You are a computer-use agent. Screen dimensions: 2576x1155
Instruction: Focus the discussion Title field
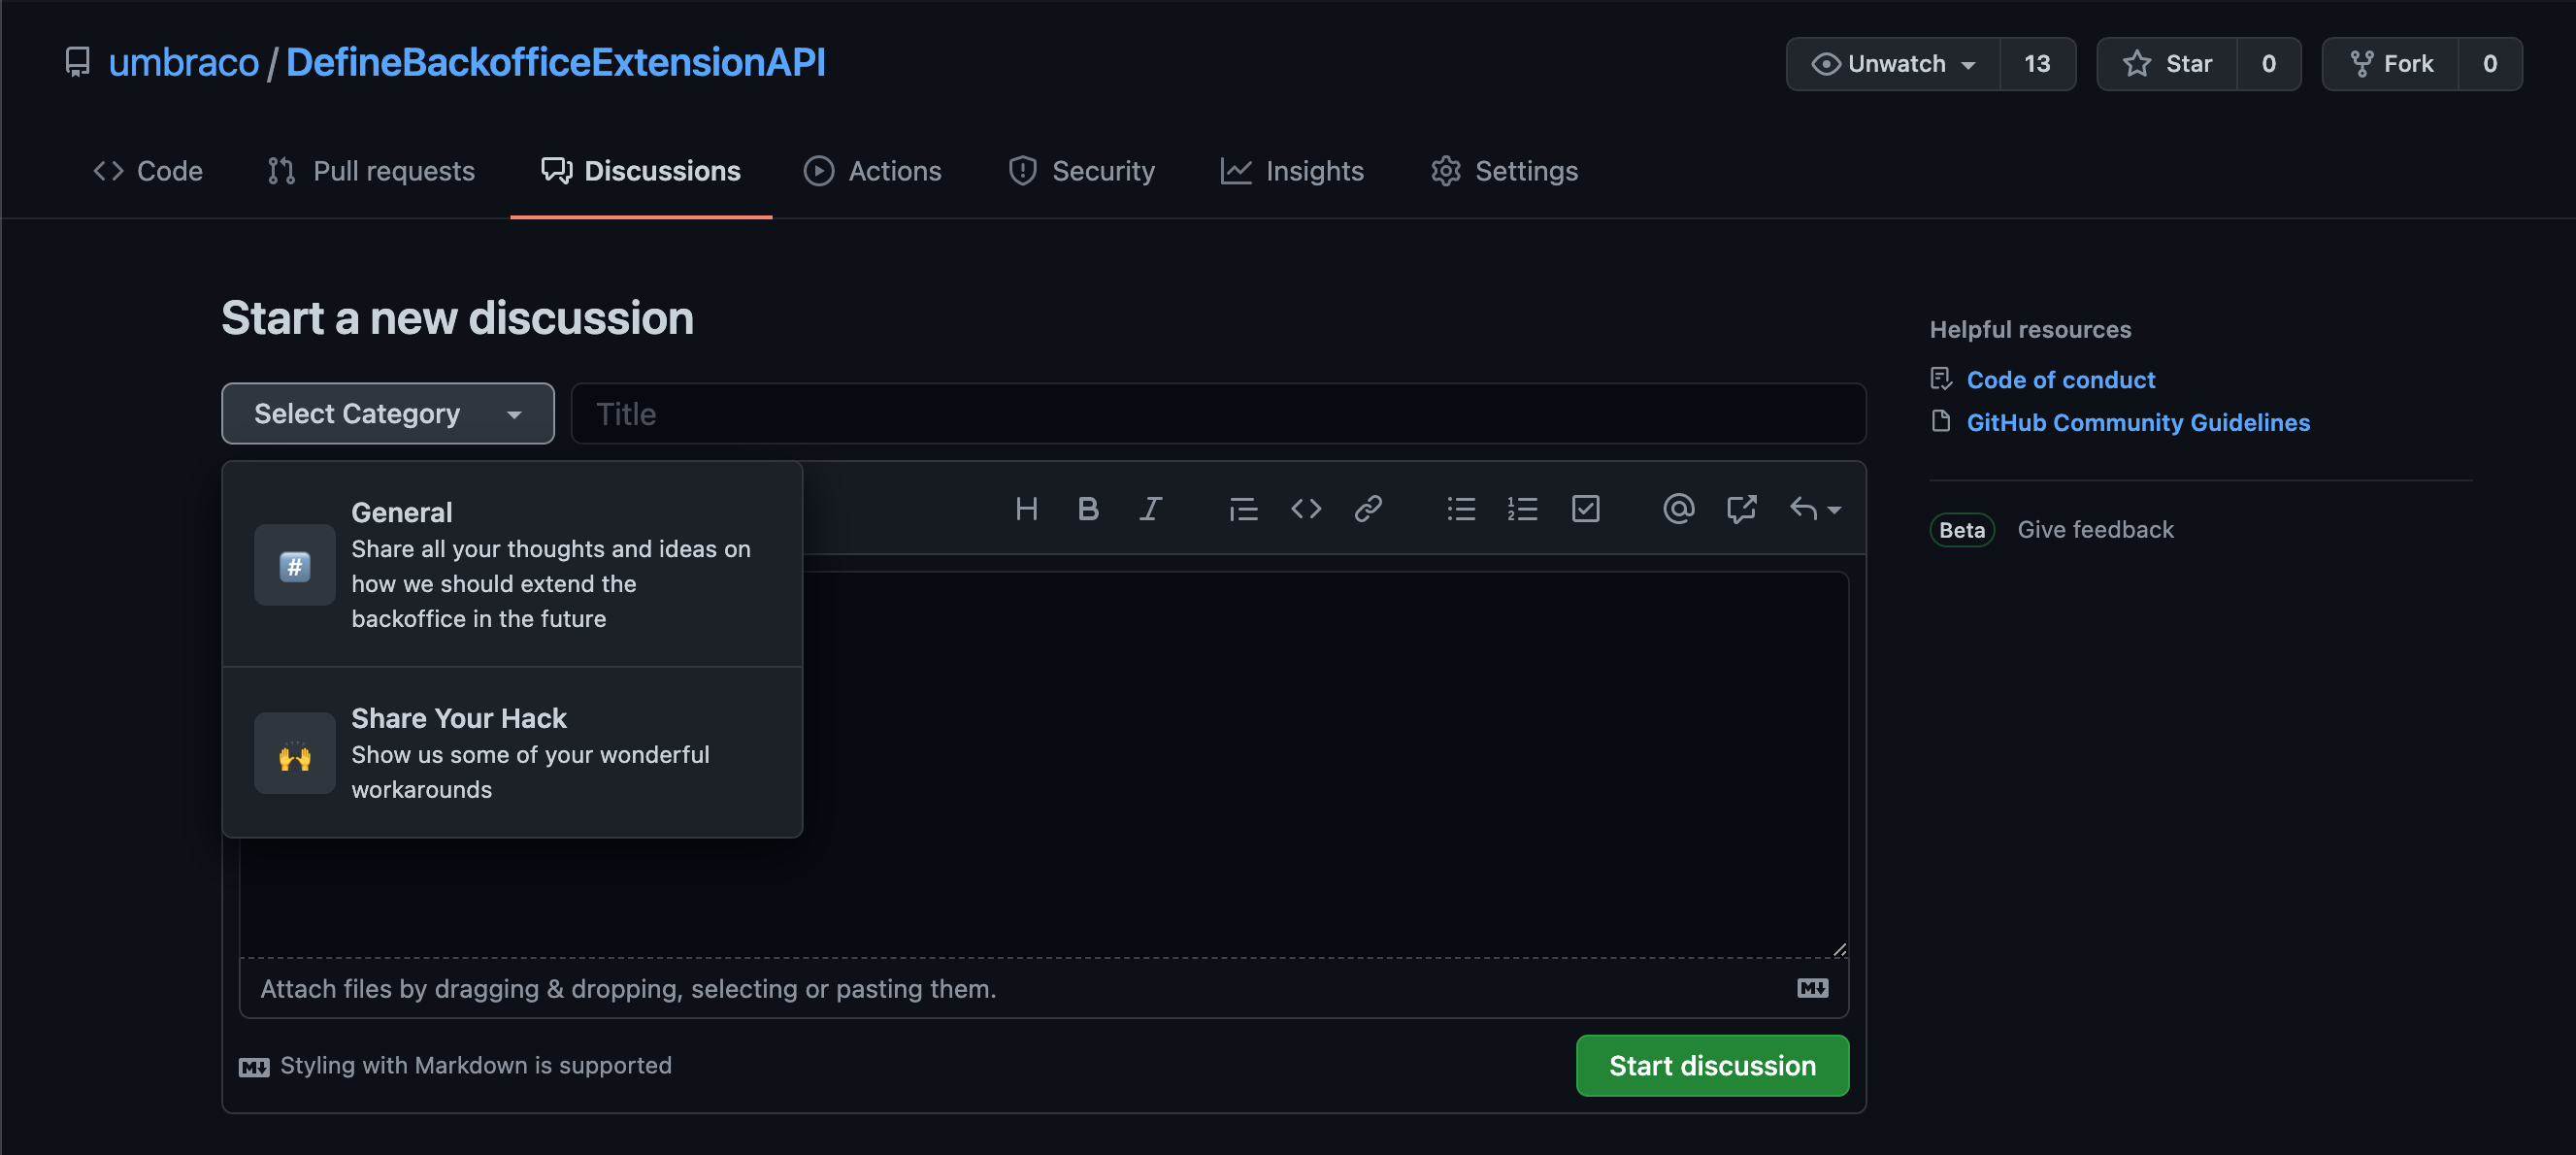pyautogui.click(x=1217, y=413)
